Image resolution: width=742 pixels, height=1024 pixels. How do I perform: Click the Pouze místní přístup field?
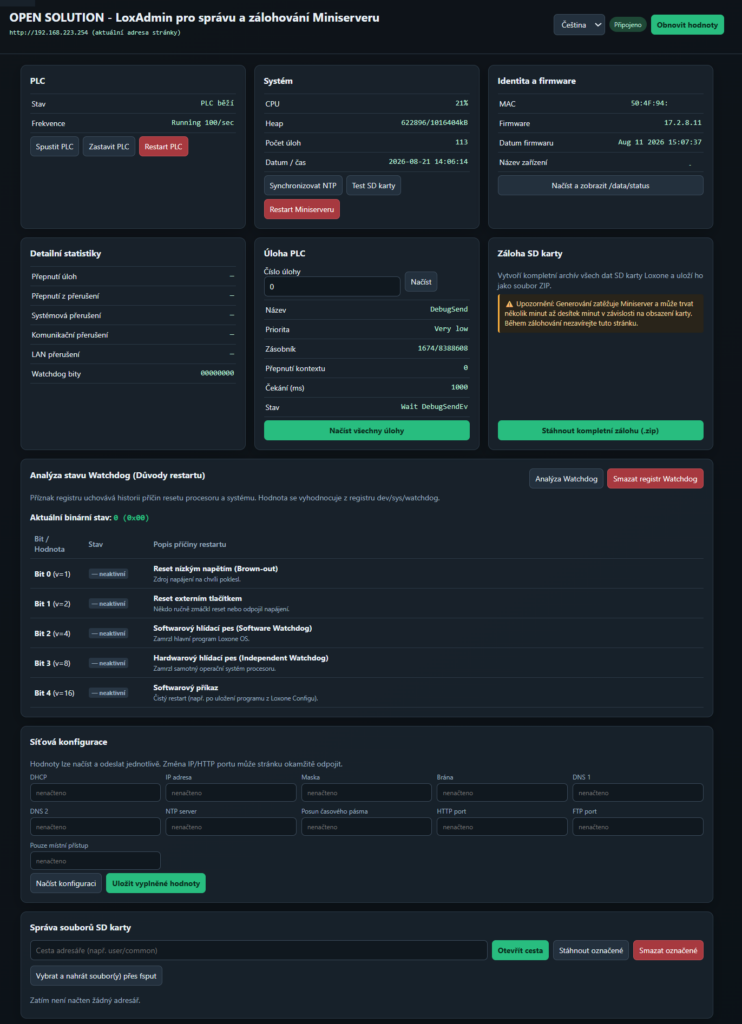click(x=95, y=861)
